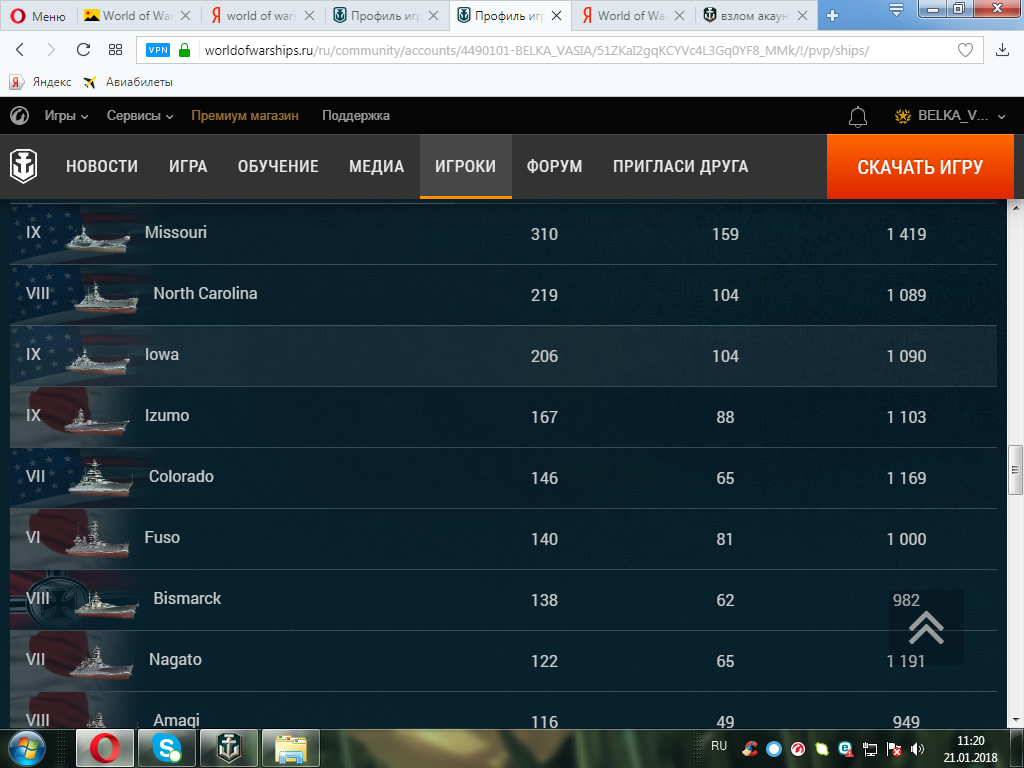Viewport: 1024px width, 768px height.
Task: Click the Missouri ship thumbnail
Action: (97, 239)
